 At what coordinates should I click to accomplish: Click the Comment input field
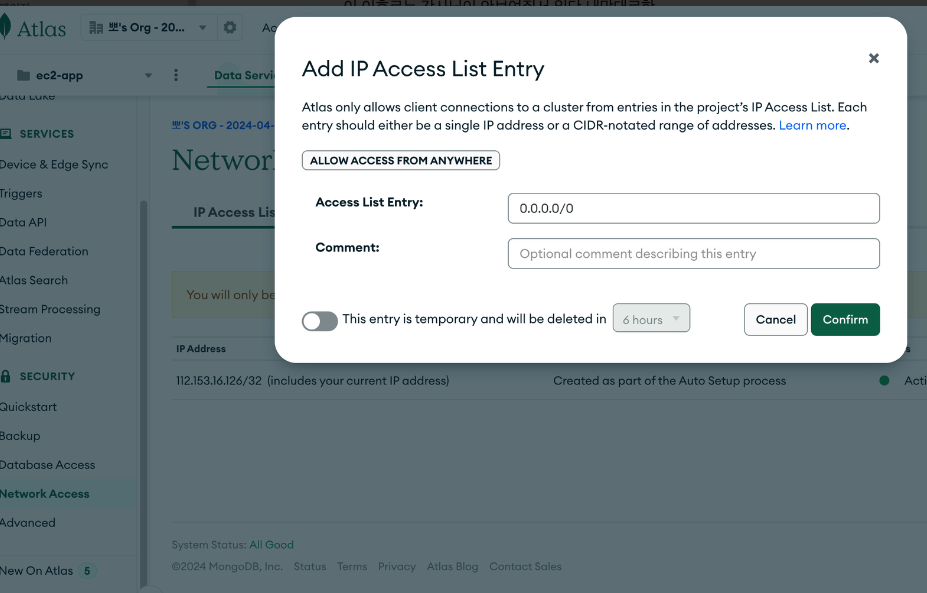[693, 254]
